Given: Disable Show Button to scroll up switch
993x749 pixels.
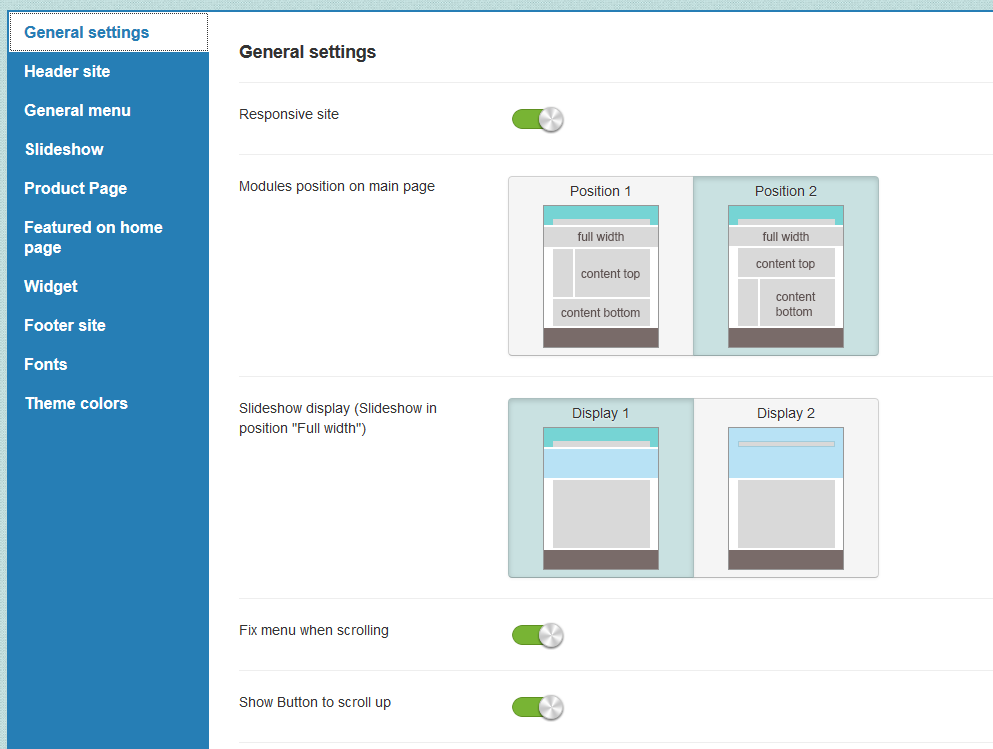Looking at the screenshot, I should pyautogui.click(x=537, y=707).
